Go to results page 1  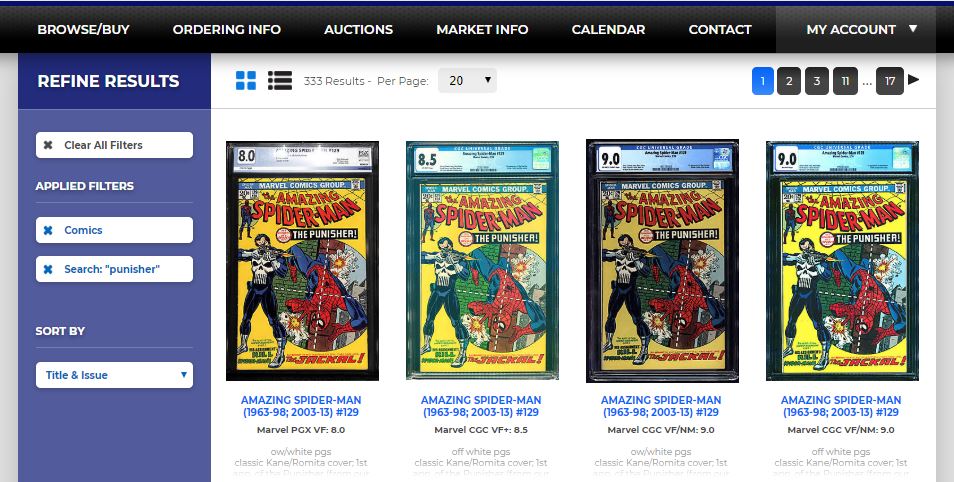(x=763, y=81)
